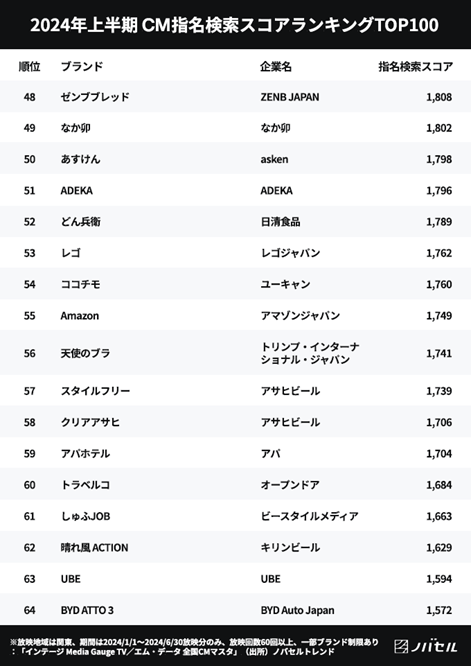
Task: Click the しゅふJOB brand name
Action: [x=85, y=516]
